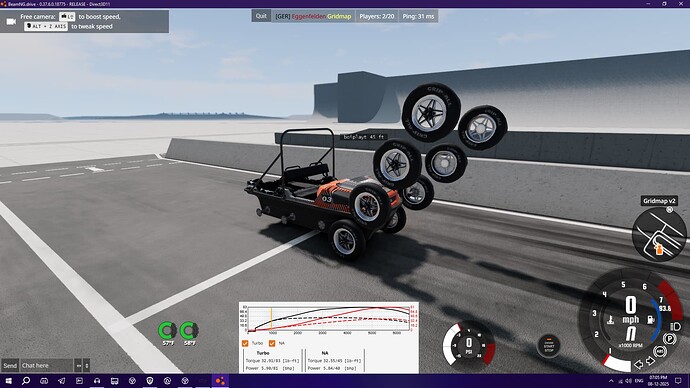690x388 pixels.
Task: Click the NA Power value readout
Action: coord(332,368)
